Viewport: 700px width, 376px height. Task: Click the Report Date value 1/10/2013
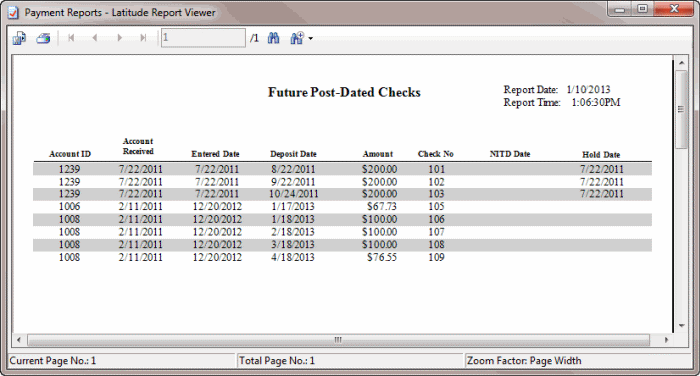tap(588, 89)
